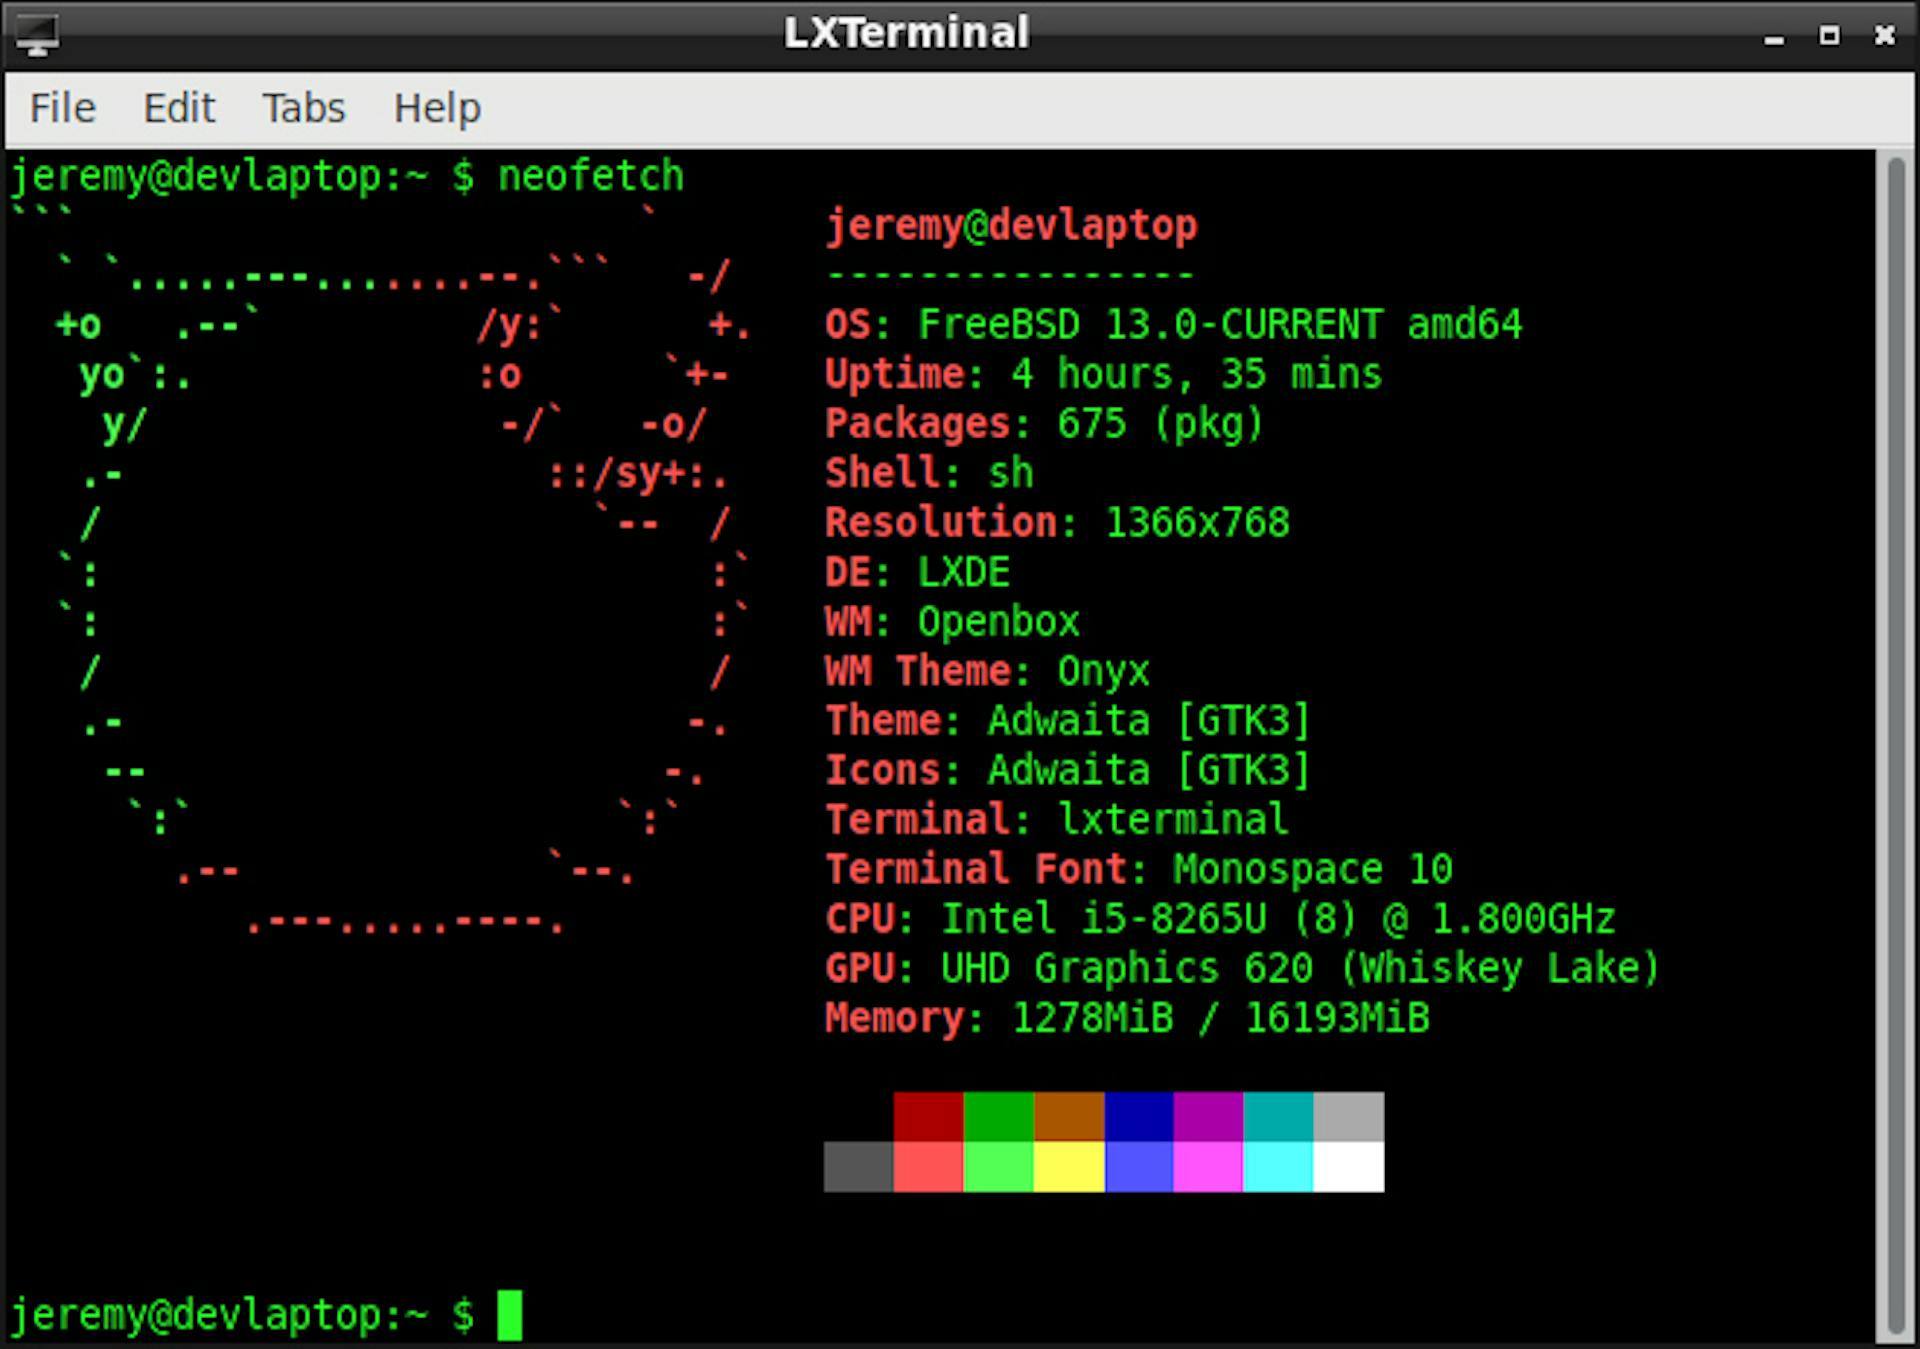Click the 'Shell: sh' line

click(x=929, y=473)
